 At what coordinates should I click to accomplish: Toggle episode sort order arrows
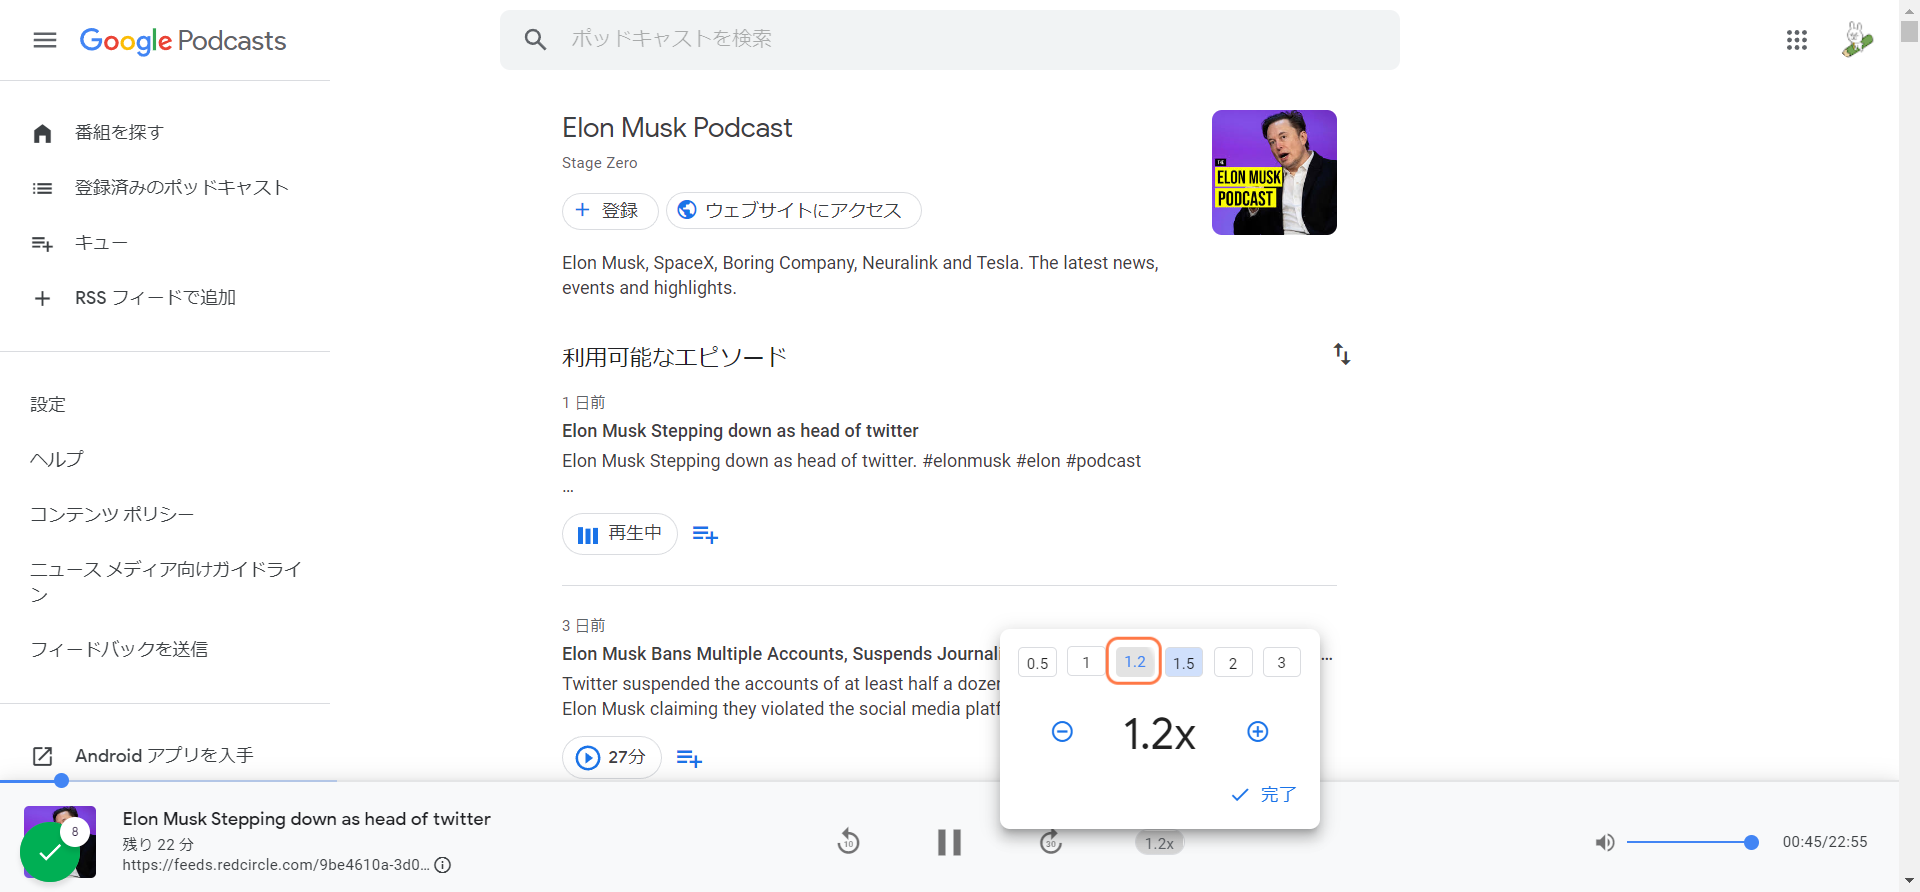[x=1342, y=354]
